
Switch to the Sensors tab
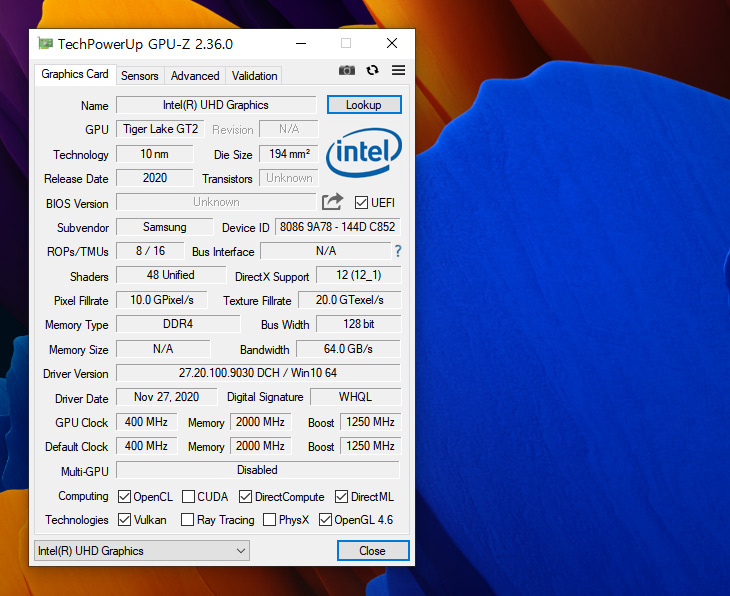(x=140, y=76)
